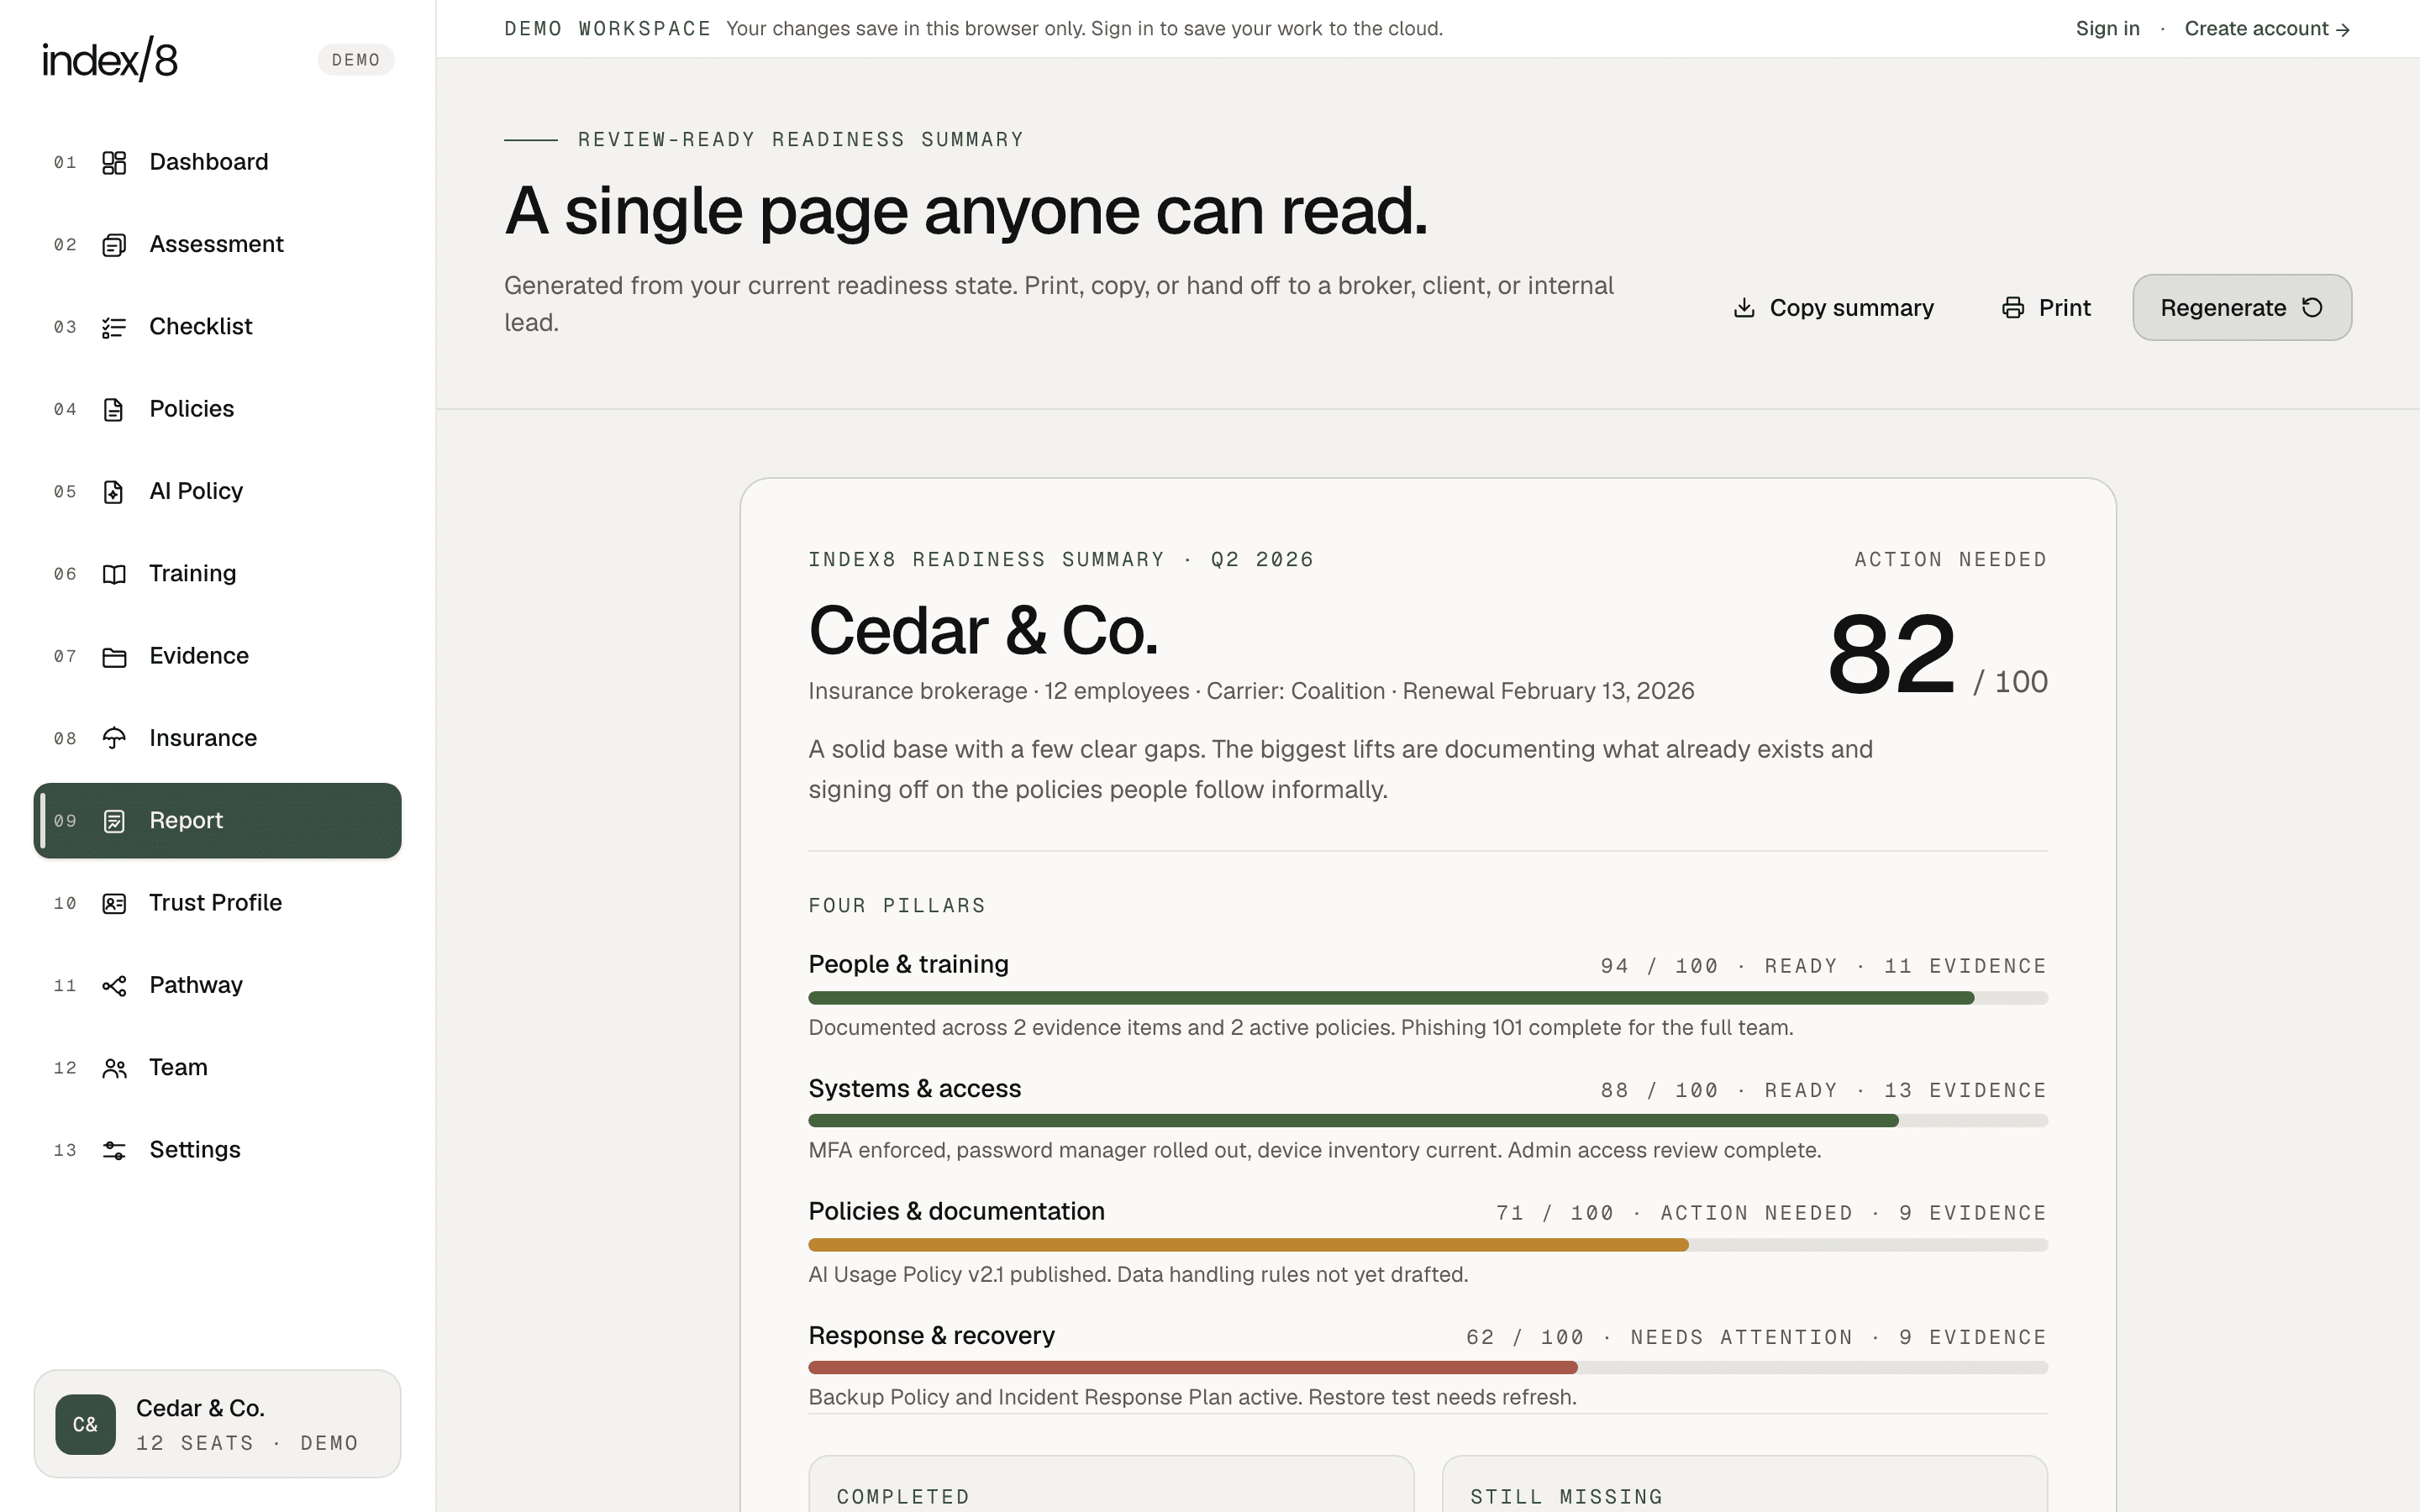
Task: Click the Training open-book icon
Action: [x=114, y=574]
